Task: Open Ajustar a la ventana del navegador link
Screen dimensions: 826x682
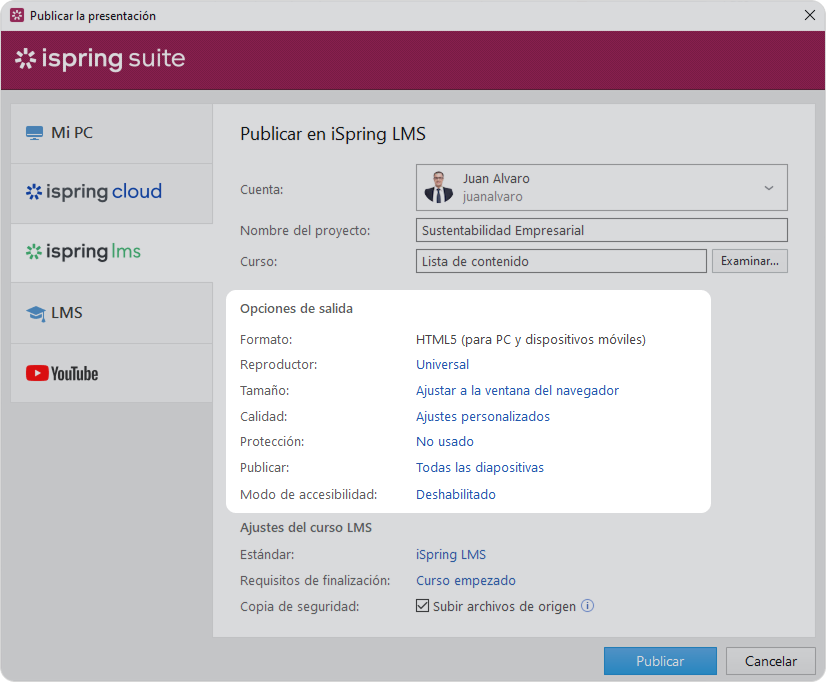Action: pyautogui.click(x=517, y=391)
